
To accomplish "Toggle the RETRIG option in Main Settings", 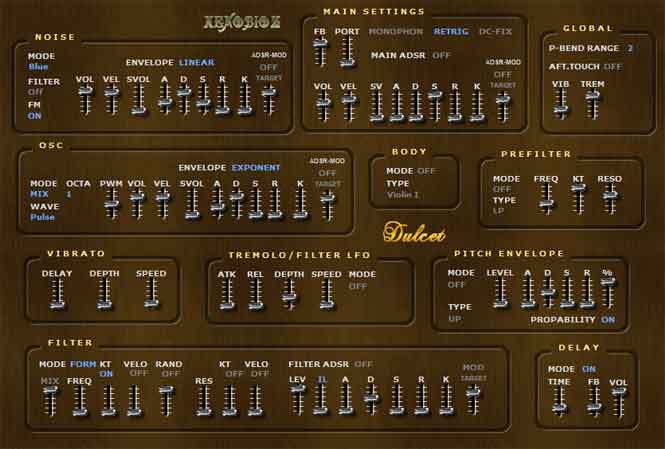I will point(451,32).
